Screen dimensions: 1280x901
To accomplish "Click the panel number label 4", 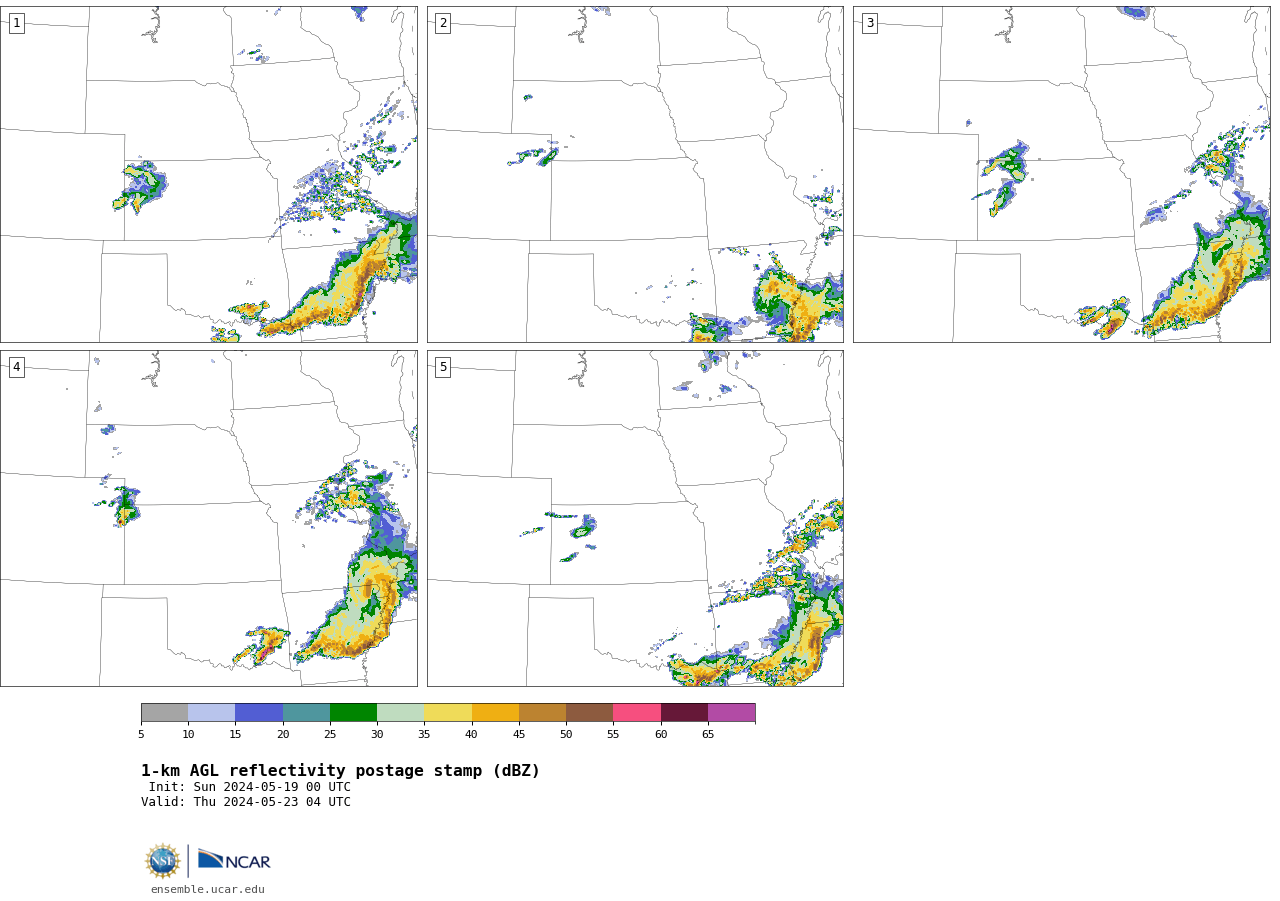I will [x=16, y=367].
